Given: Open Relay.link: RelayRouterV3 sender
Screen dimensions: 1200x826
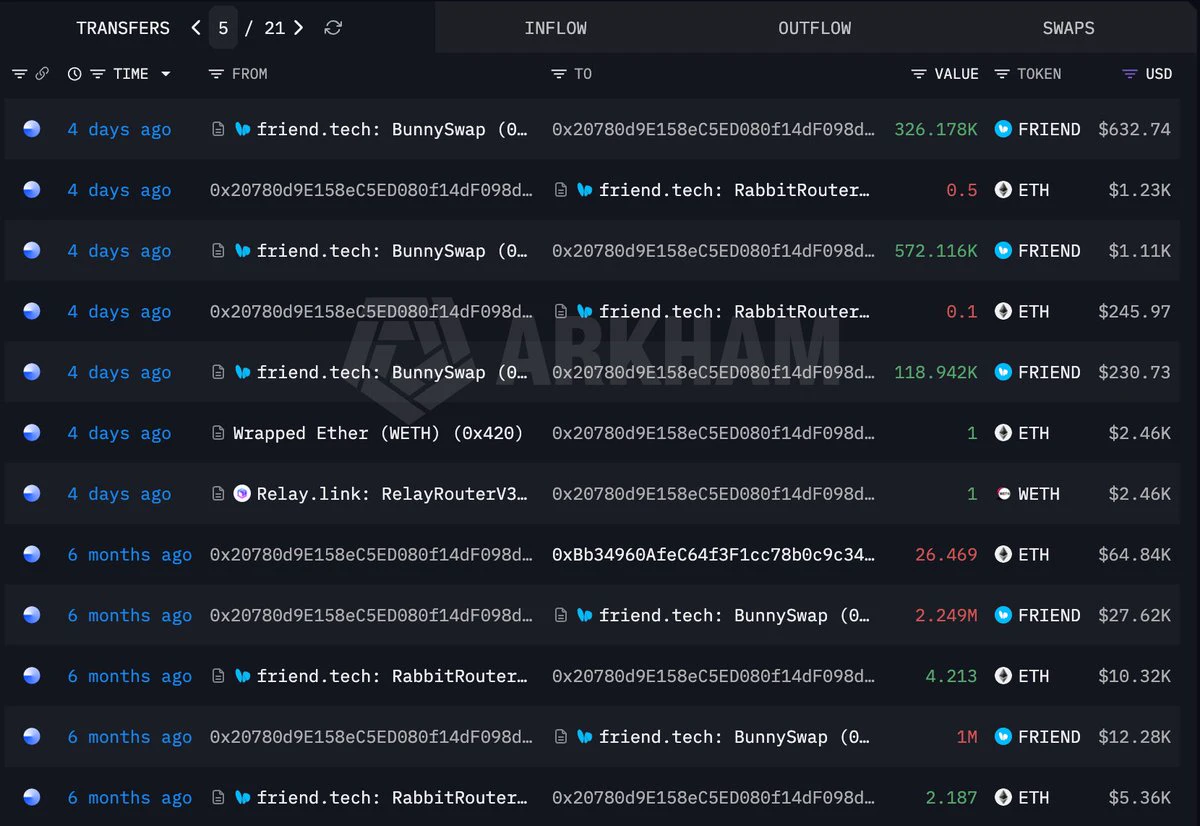Looking at the screenshot, I should pos(392,494).
